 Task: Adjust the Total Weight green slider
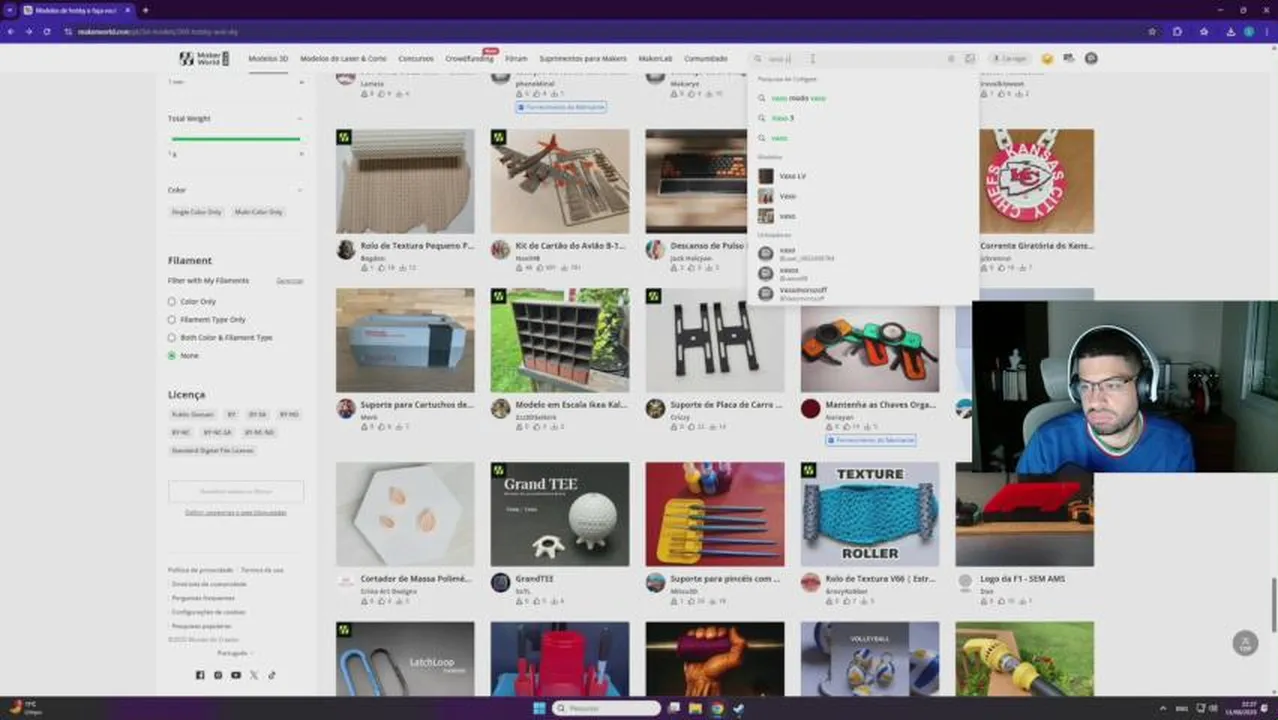point(236,139)
